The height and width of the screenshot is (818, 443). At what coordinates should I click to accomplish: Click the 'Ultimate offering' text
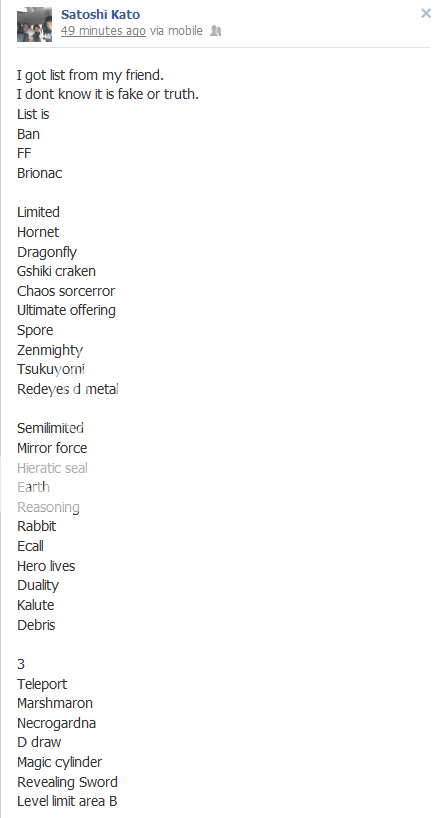pos(66,310)
